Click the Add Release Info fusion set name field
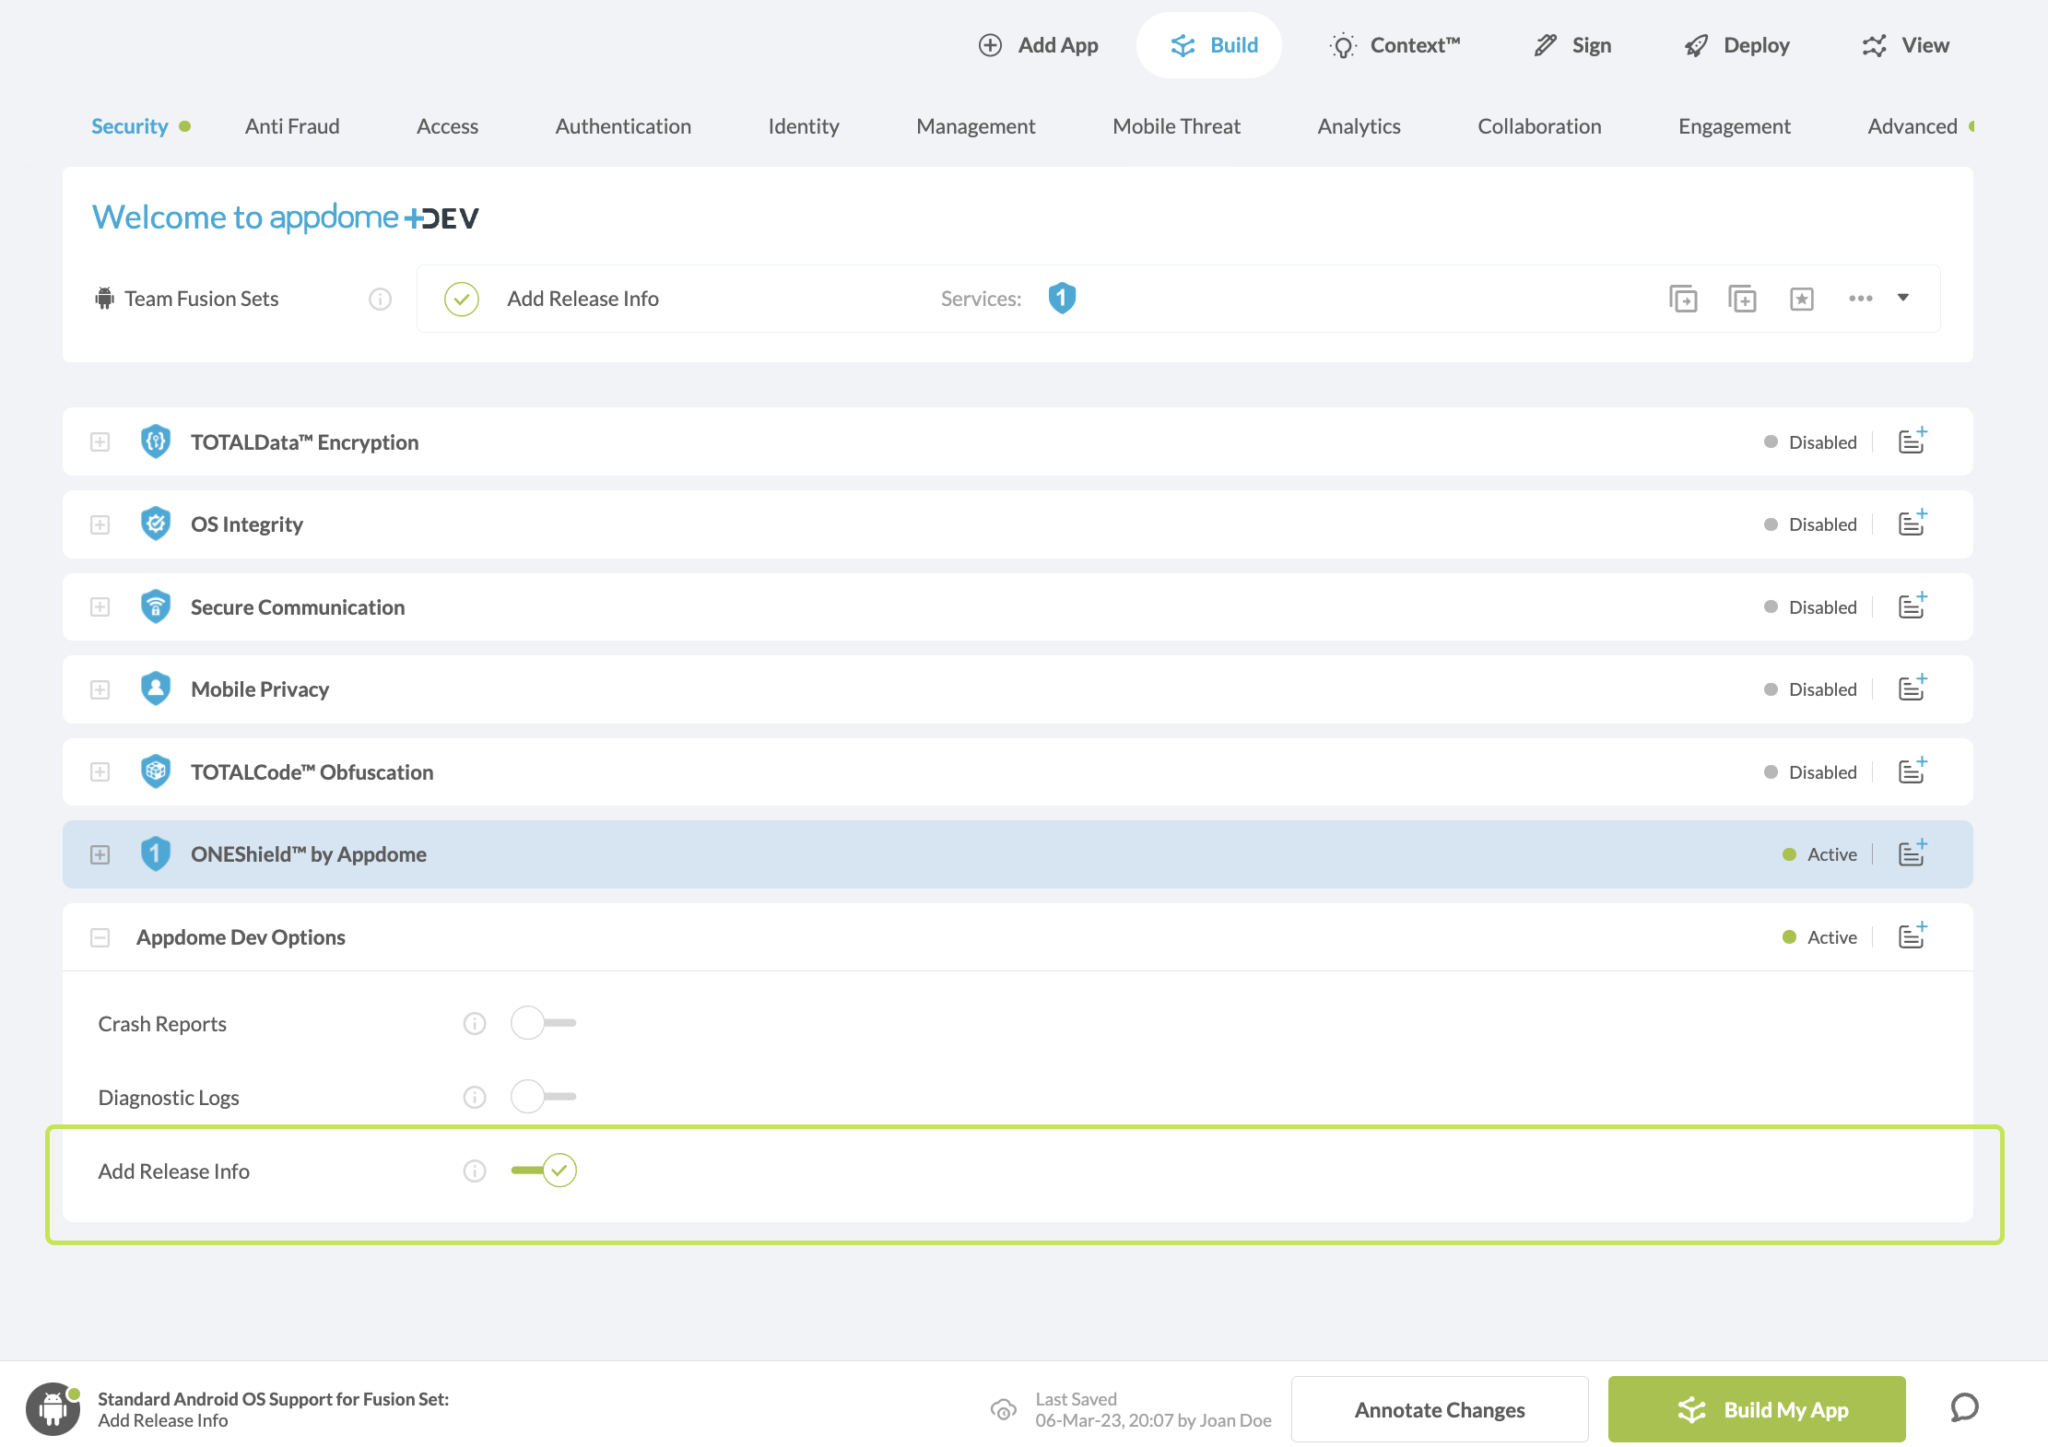The width and height of the screenshot is (2048, 1447). [583, 299]
